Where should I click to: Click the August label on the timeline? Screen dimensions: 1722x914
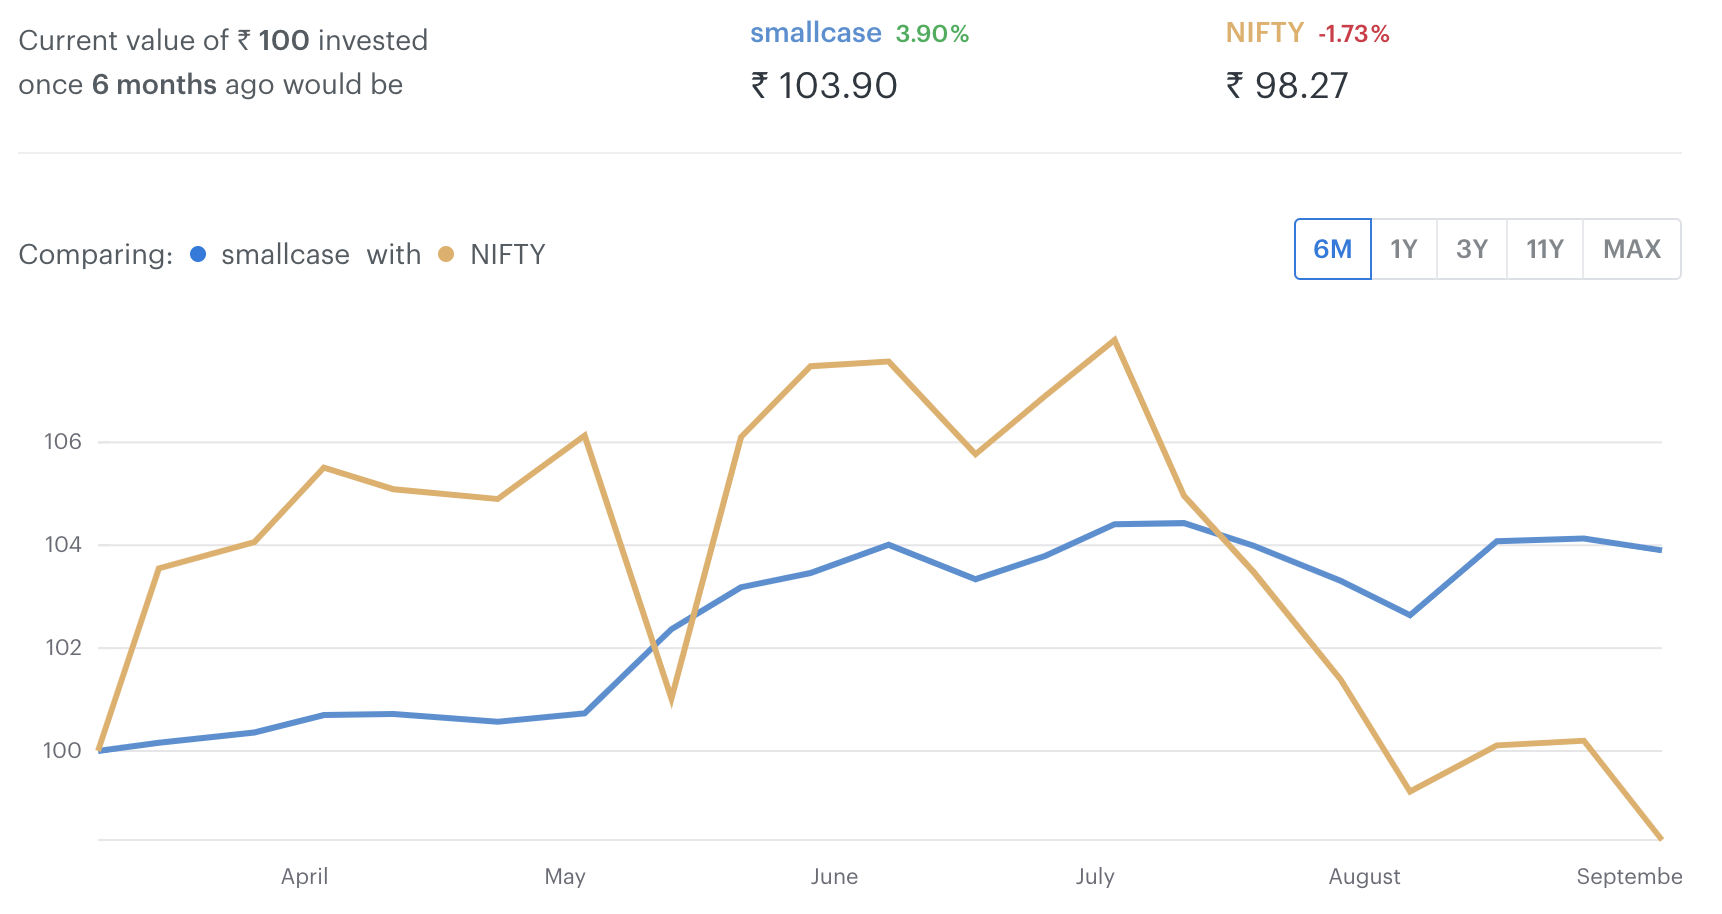1364,877
